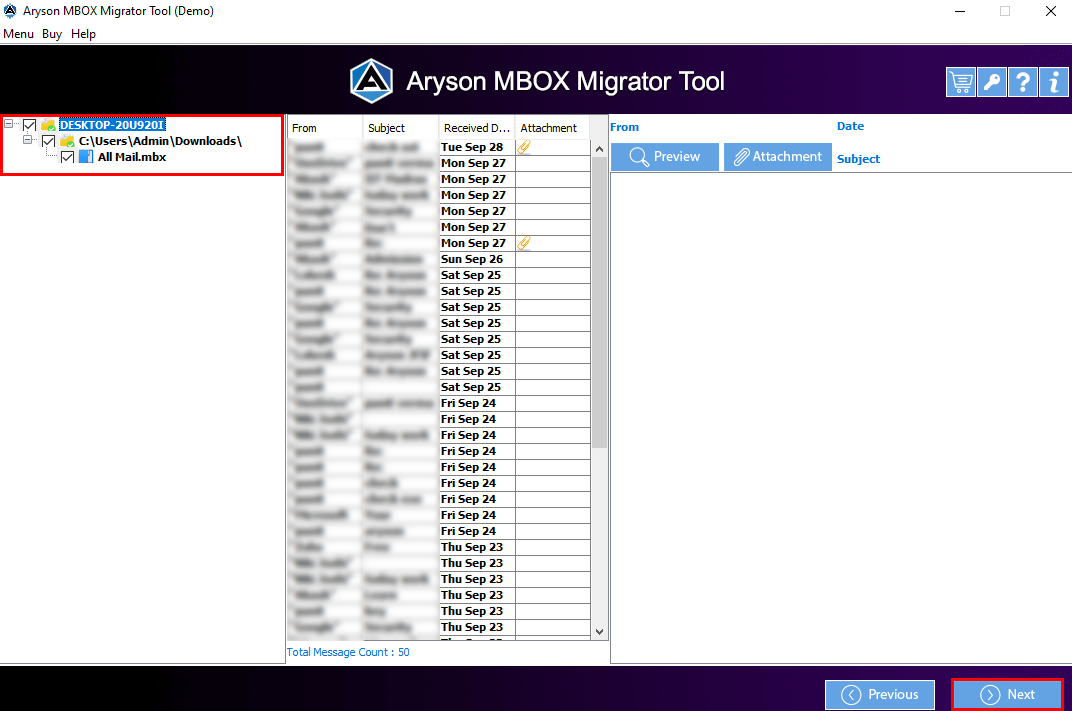The width and height of the screenshot is (1072, 711).
Task: Toggle the DESKTOP-20U920I checkbox
Action: [29, 125]
